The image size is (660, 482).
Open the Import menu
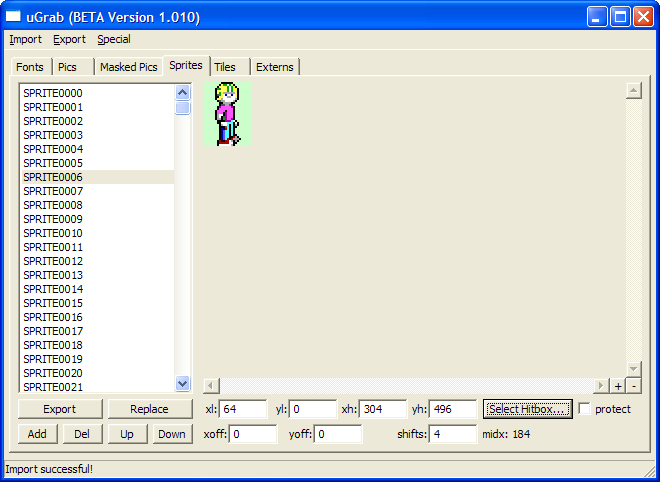tap(26, 39)
